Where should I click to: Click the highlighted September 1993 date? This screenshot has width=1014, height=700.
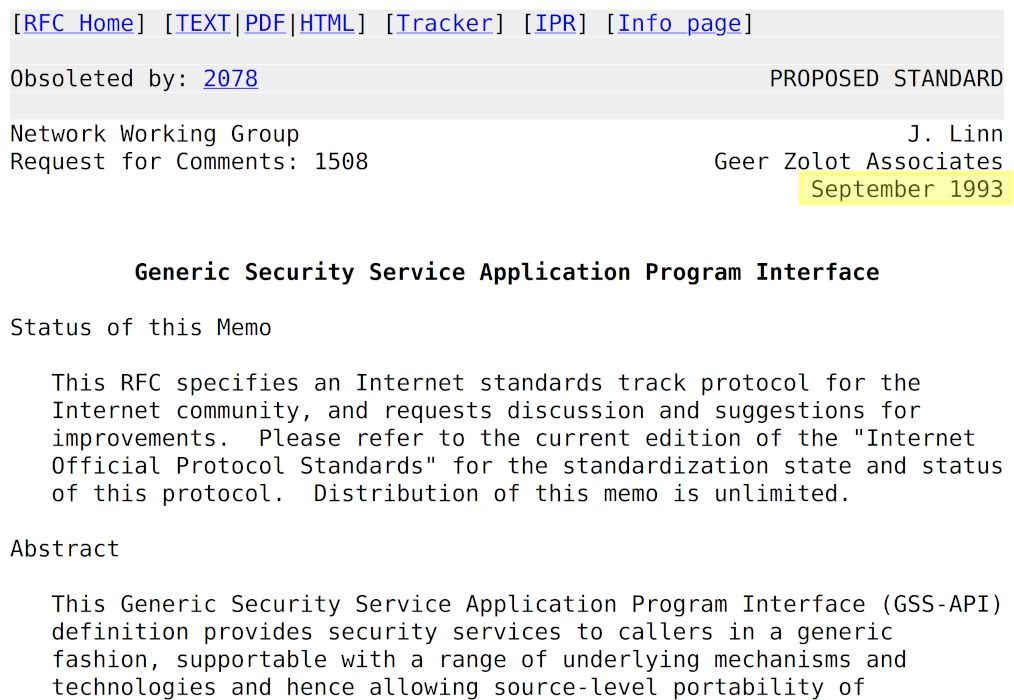coord(906,189)
